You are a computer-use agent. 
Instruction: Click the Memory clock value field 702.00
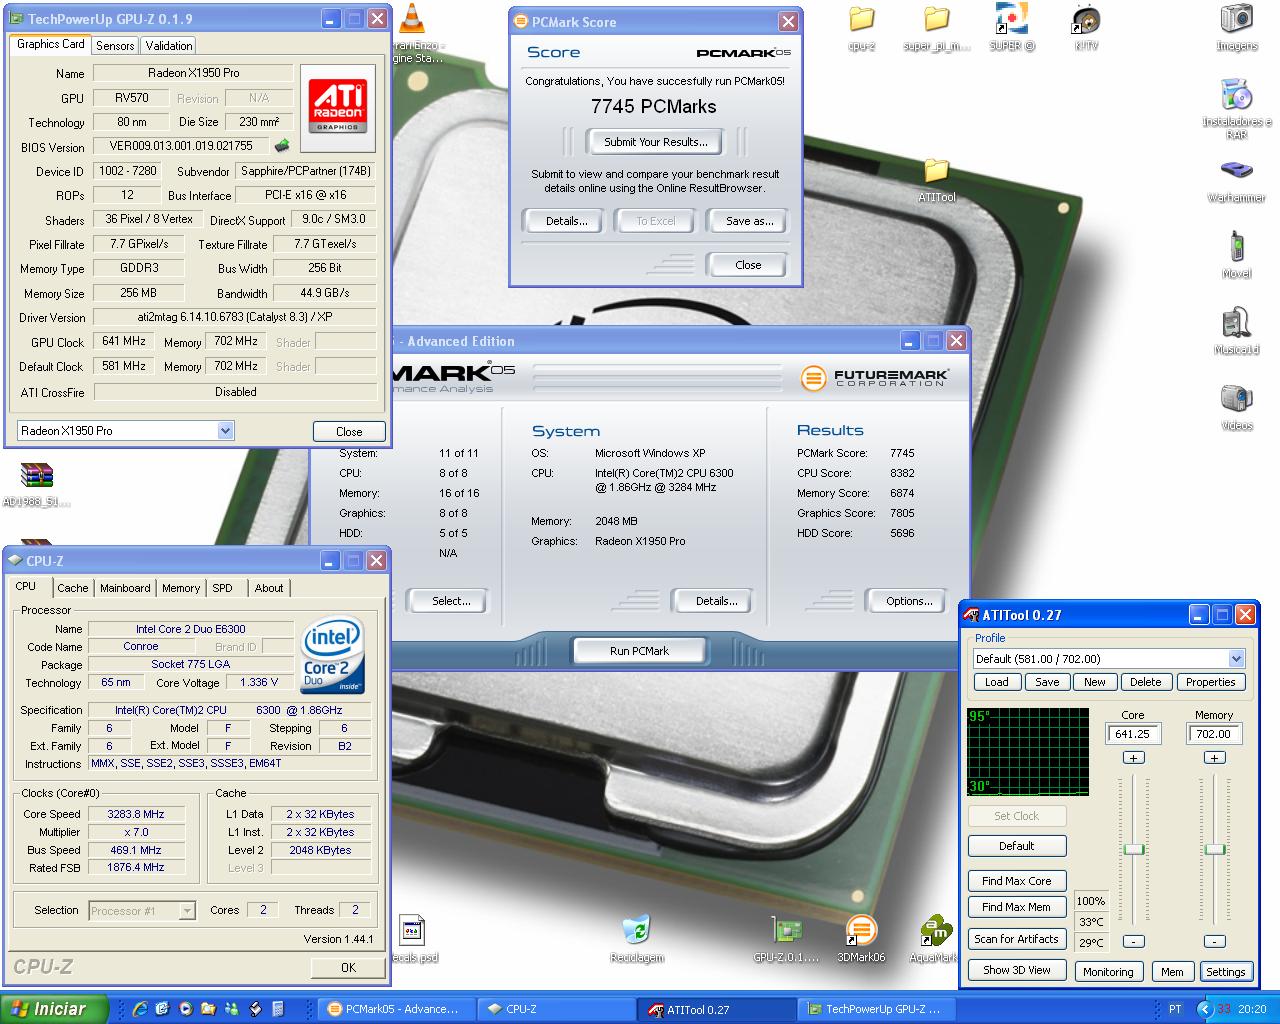click(1214, 734)
